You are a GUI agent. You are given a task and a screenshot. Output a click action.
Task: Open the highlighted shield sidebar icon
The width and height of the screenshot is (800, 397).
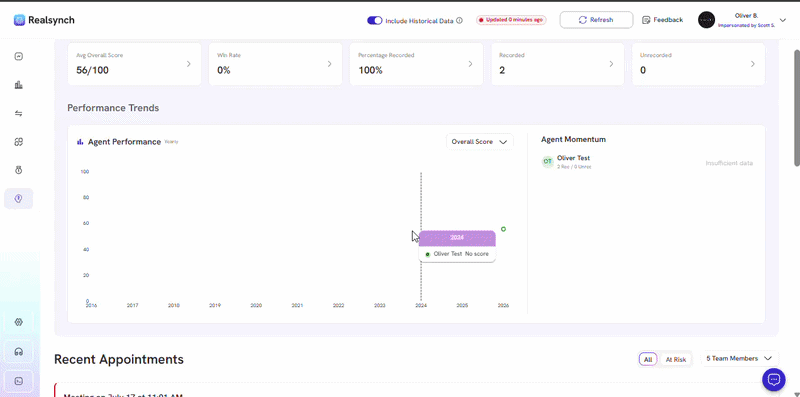pos(19,198)
